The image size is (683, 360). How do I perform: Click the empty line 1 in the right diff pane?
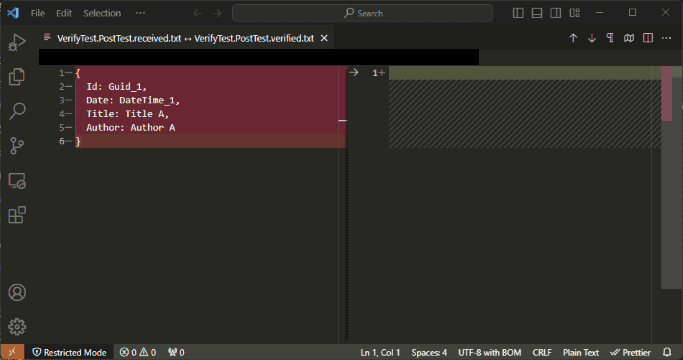[x=525, y=73]
